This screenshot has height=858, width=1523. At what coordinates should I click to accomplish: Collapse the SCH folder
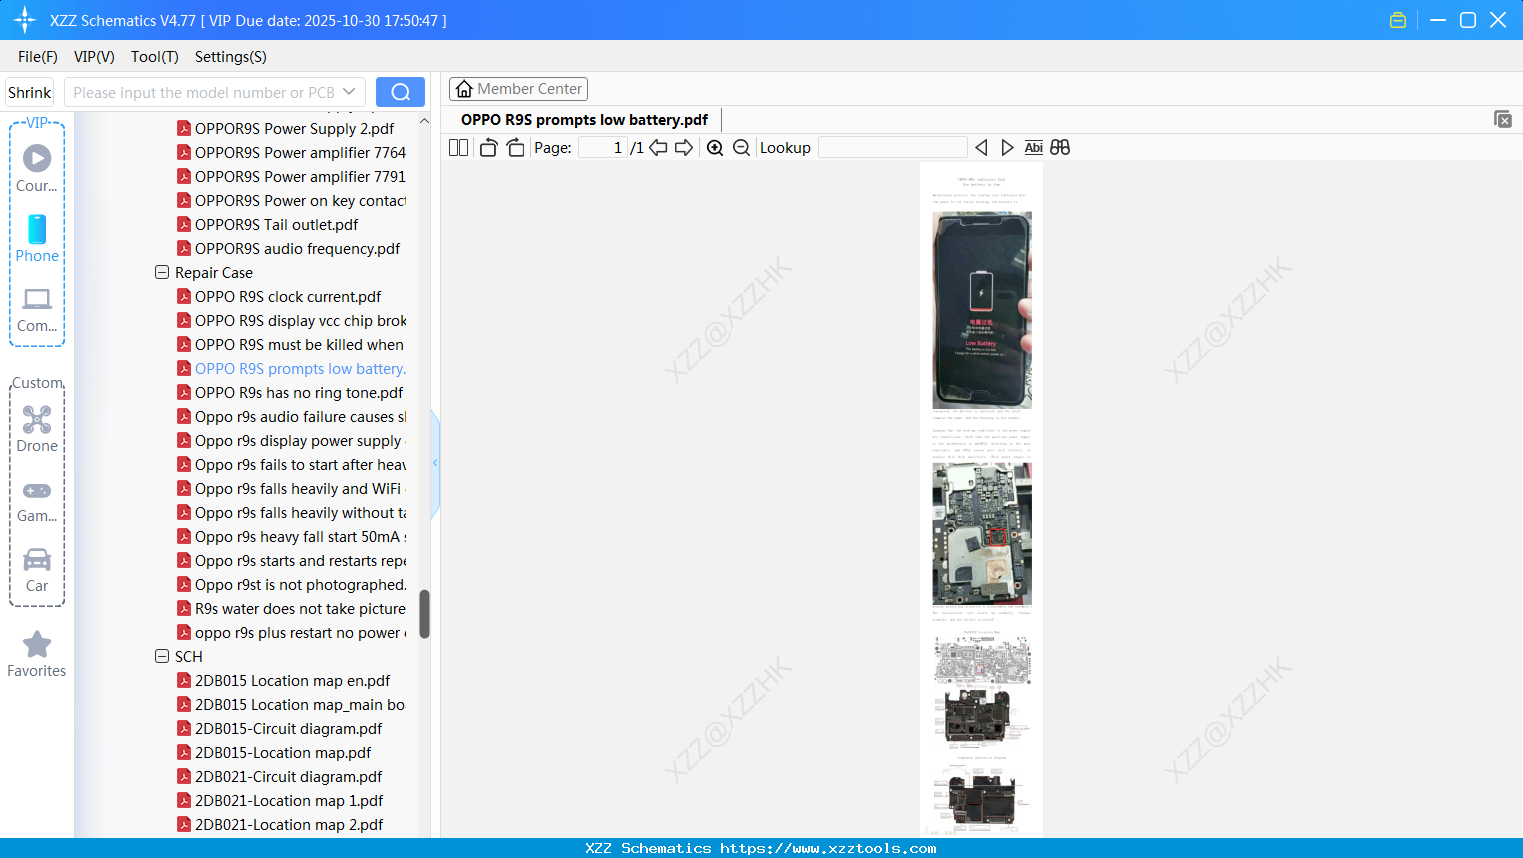coord(162,656)
